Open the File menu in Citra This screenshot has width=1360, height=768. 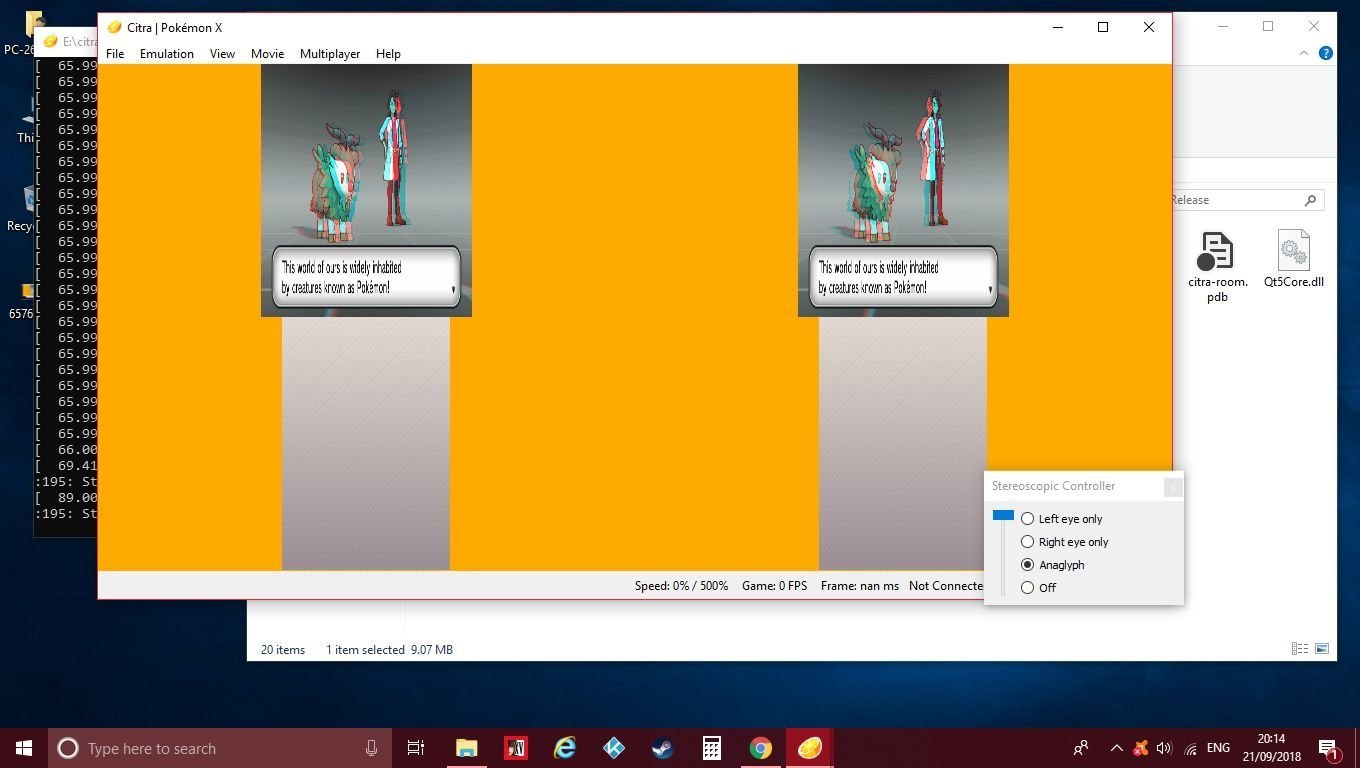coord(115,53)
